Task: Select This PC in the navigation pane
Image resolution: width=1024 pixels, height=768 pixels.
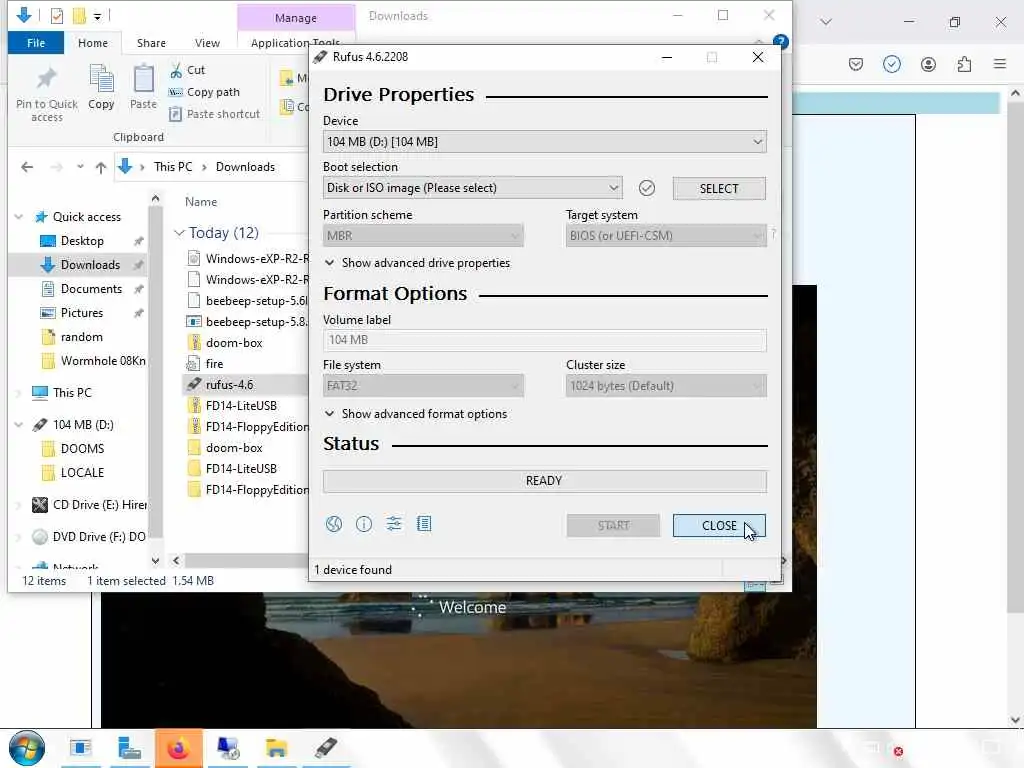Action: click(72, 392)
